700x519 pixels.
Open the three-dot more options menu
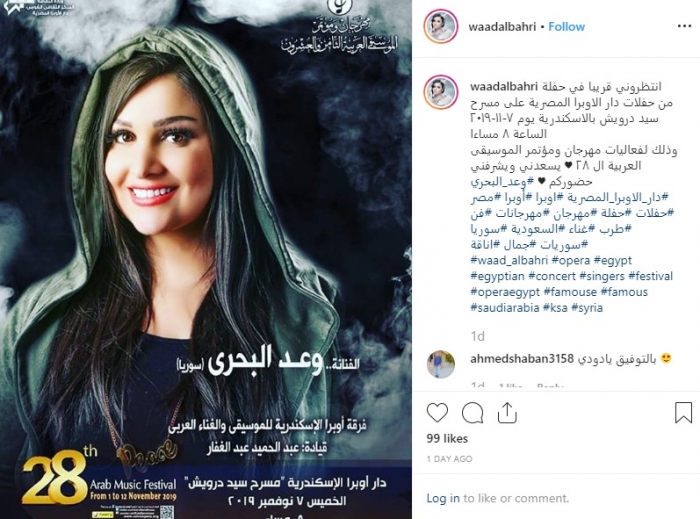(684, 26)
